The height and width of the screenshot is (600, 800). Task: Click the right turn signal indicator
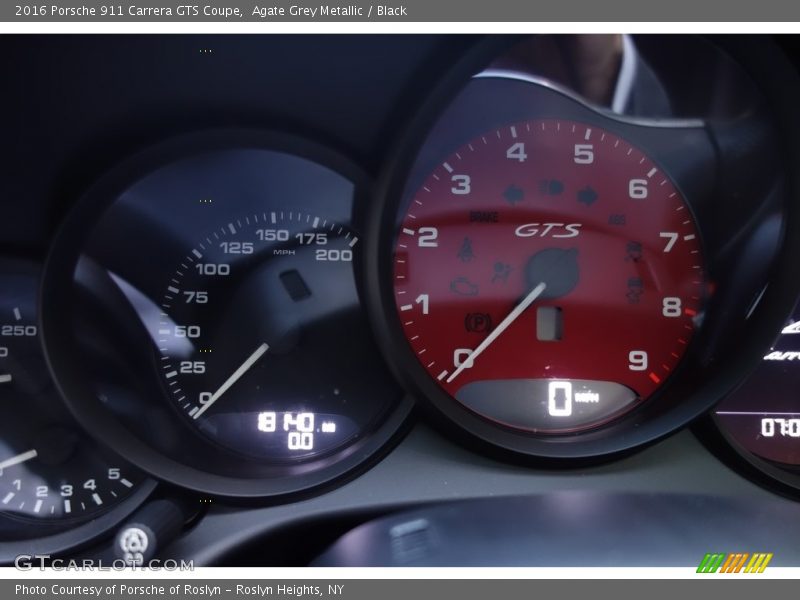pos(587,195)
